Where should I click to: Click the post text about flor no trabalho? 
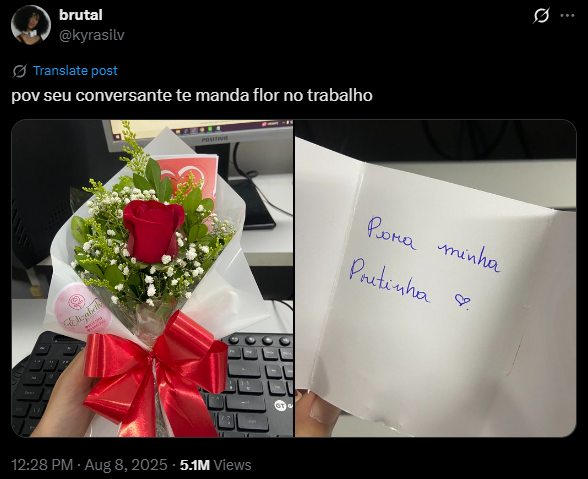(192, 95)
